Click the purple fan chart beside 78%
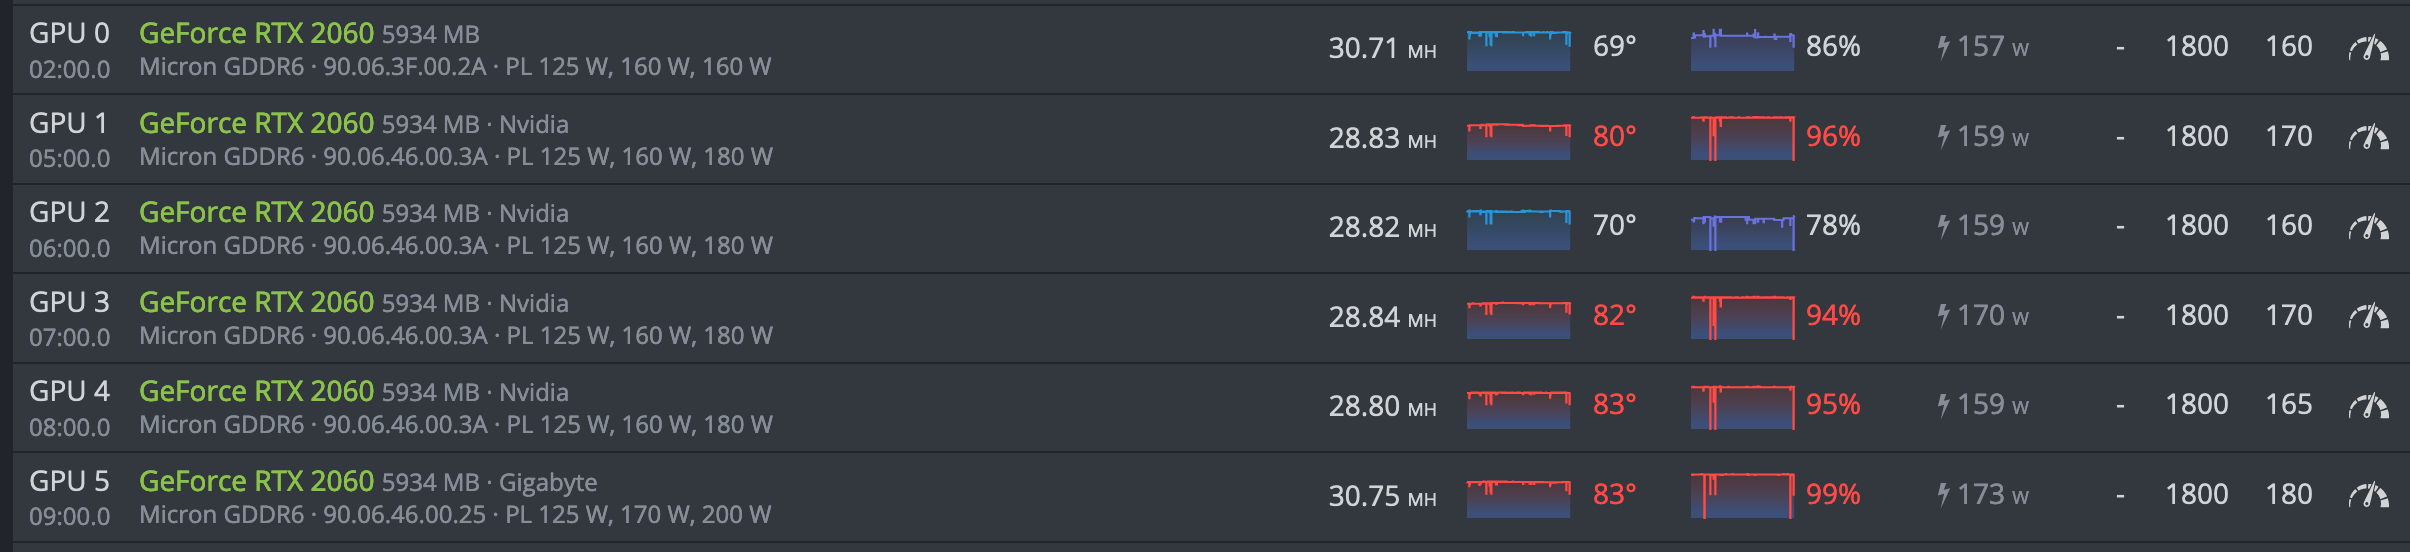Screen dimensions: 2410x552 coord(1742,231)
